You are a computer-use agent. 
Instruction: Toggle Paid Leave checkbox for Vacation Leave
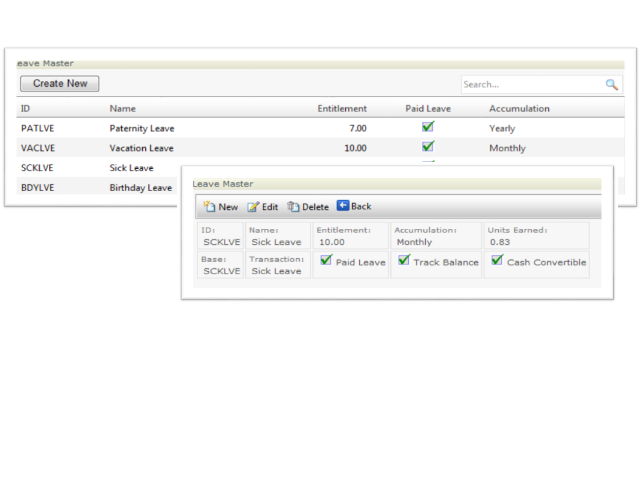pos(428,147)
